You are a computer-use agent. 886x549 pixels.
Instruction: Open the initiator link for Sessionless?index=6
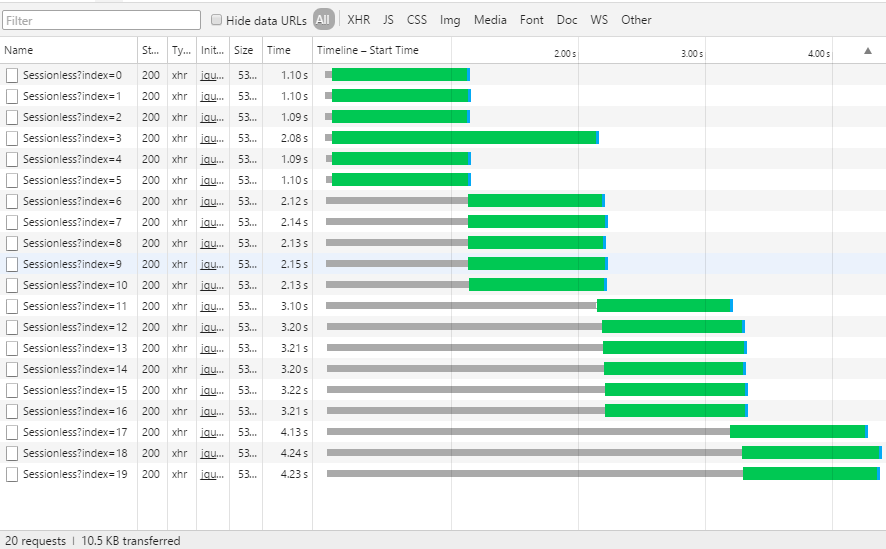point(212,201)
